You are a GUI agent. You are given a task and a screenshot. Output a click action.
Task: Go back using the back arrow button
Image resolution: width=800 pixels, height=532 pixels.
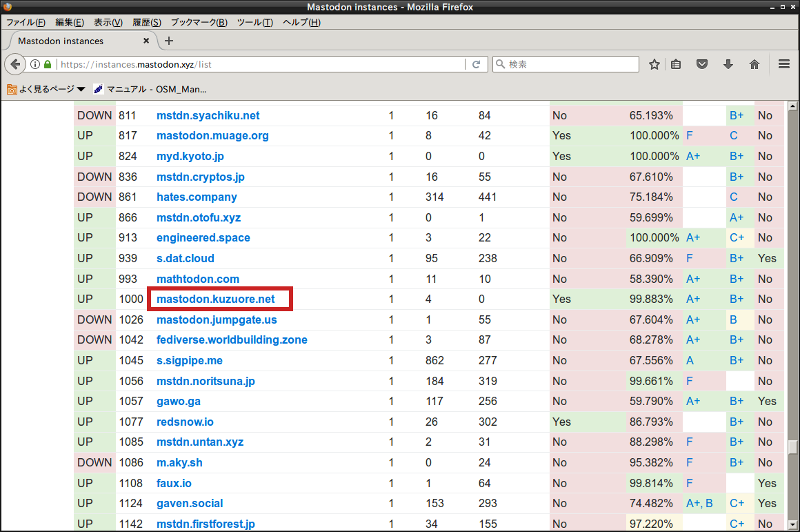click(x=15, y=64)
